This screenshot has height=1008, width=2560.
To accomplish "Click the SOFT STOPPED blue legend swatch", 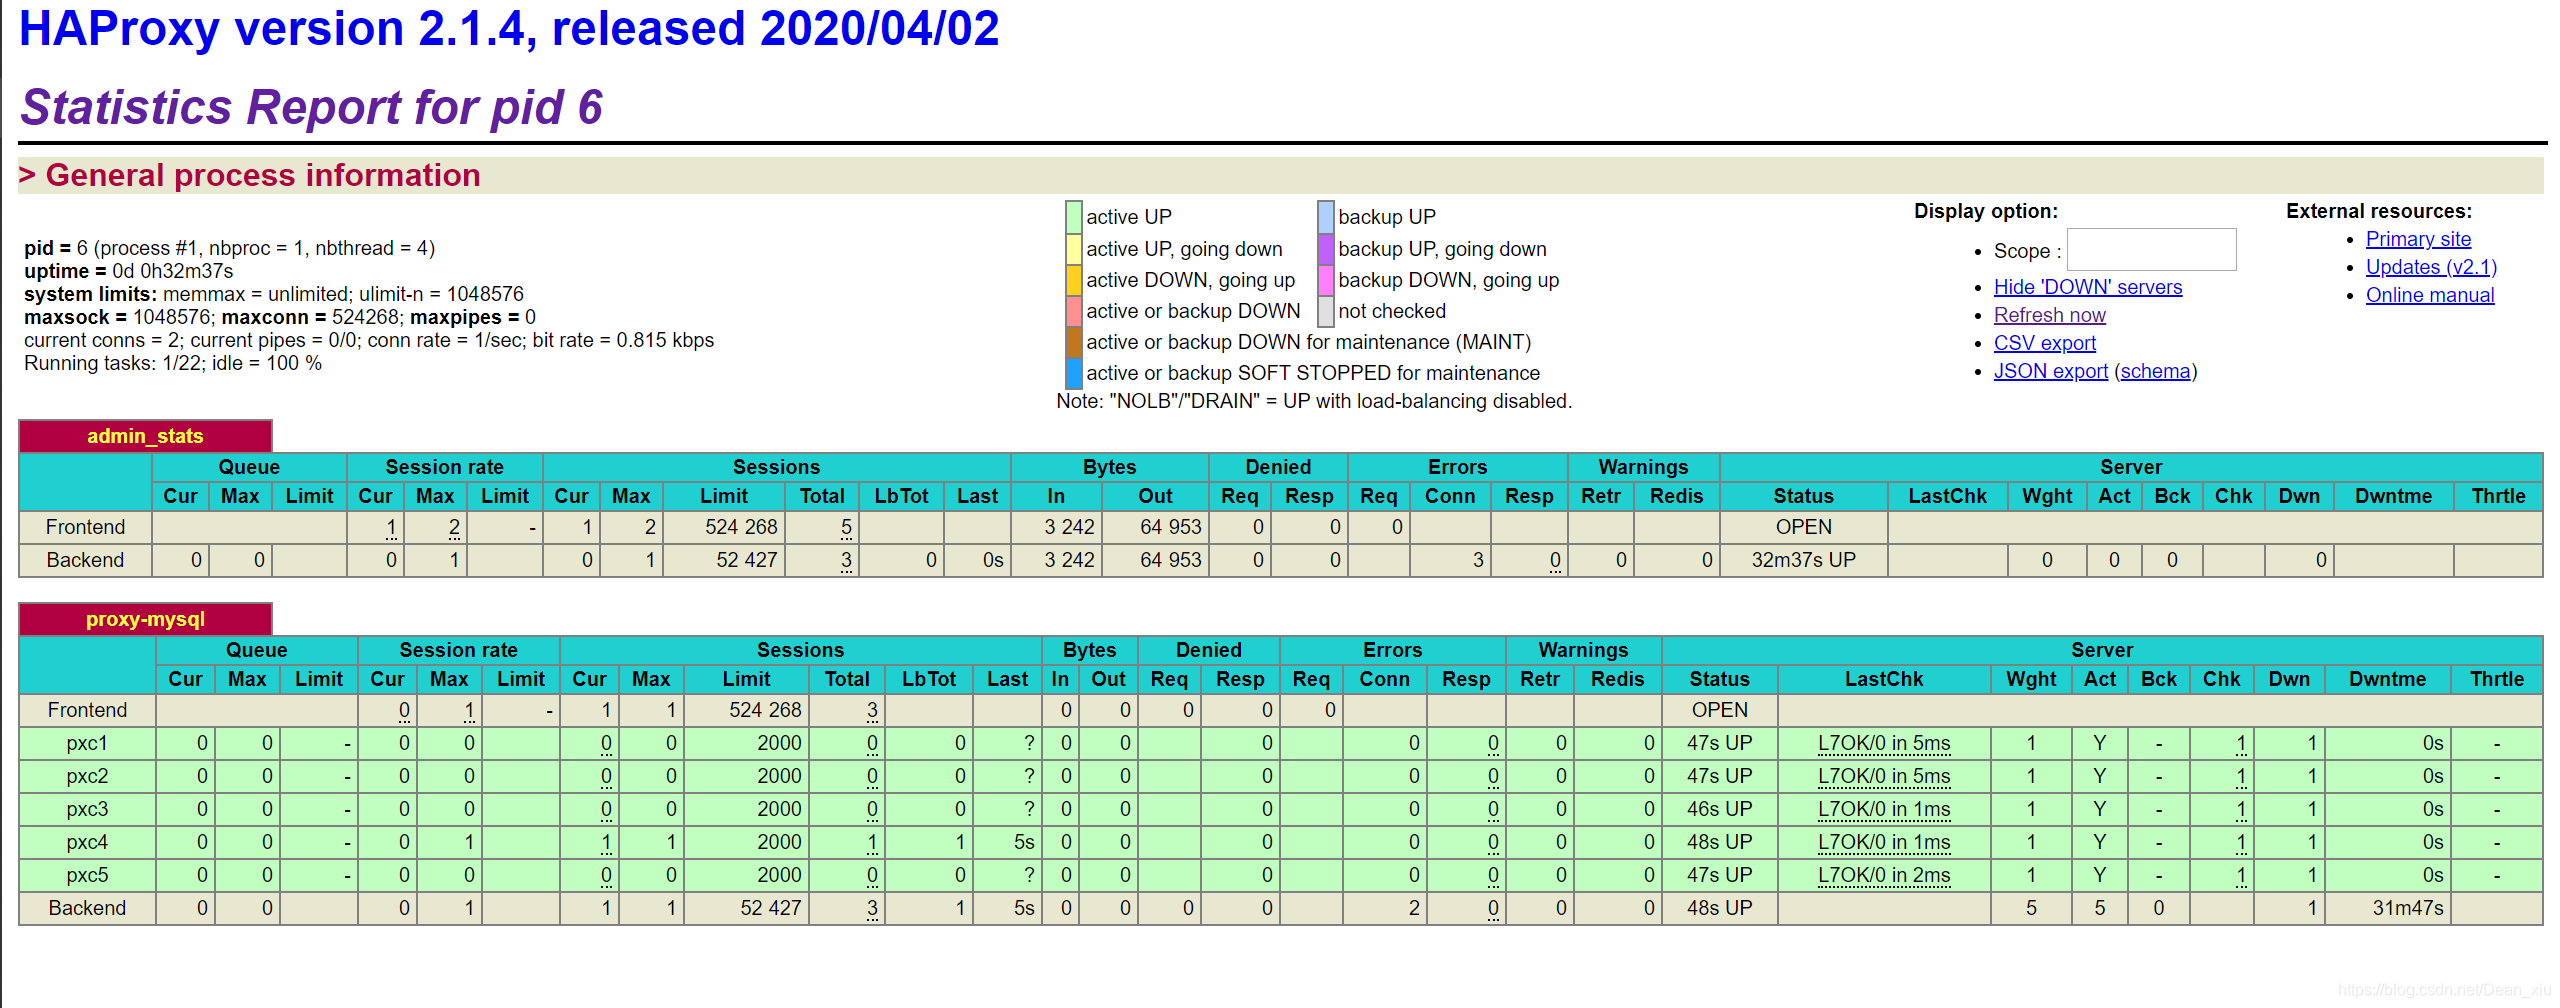I will (1074, 373).
